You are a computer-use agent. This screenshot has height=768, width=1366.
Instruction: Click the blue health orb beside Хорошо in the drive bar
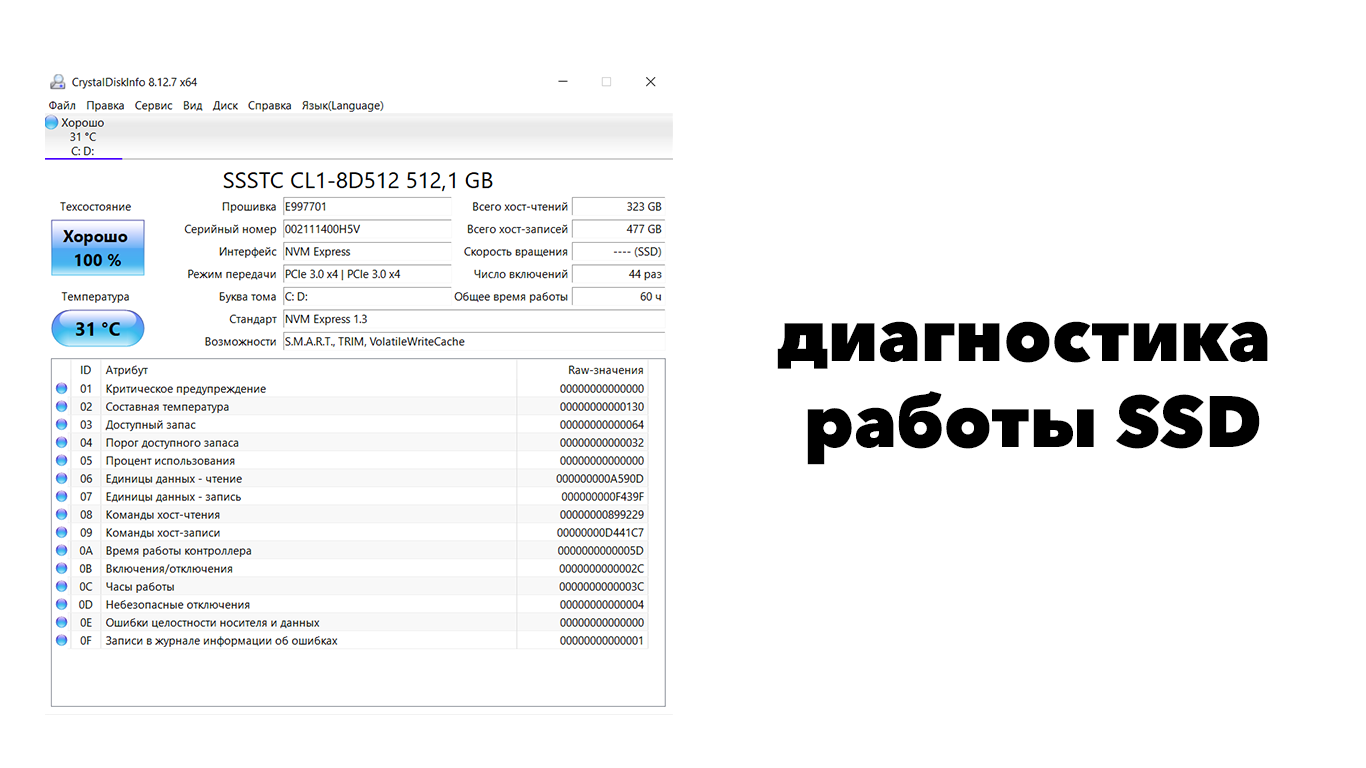pyautogui.click(x=52, y=122)
